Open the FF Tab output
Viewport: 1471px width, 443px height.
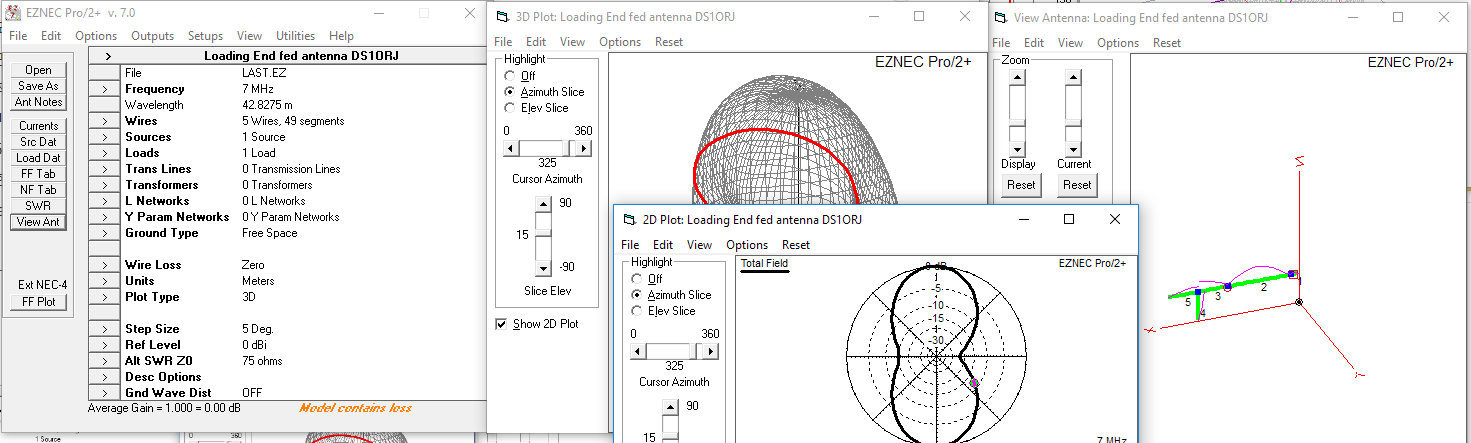click(39, 174)
